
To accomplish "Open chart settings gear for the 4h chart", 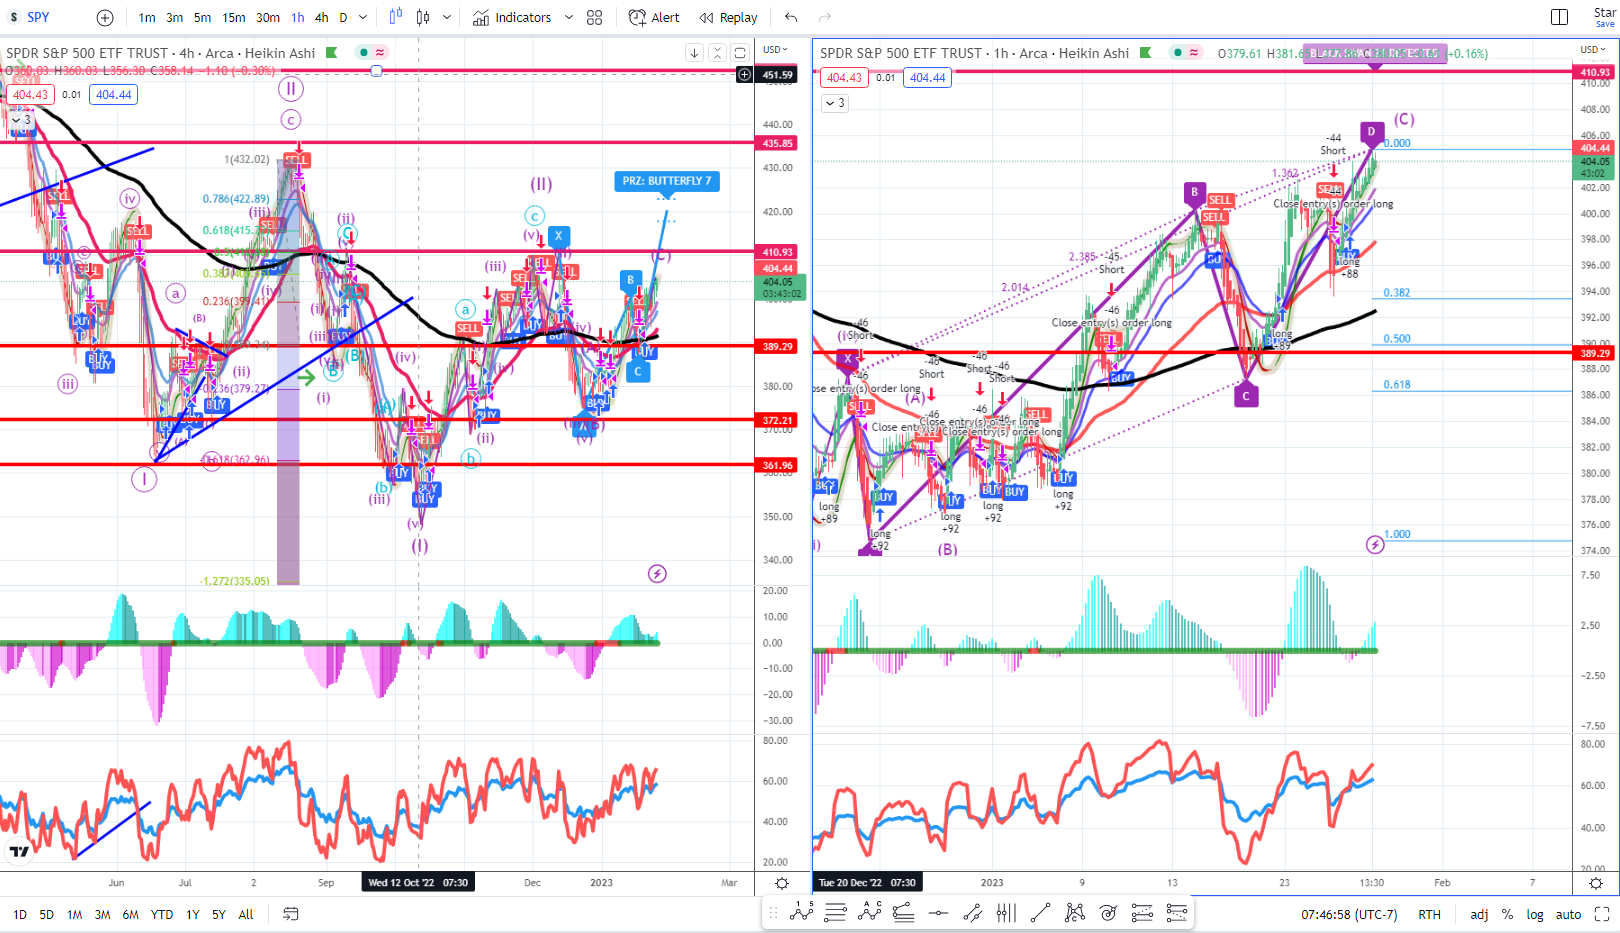I will pyautogui.click(x=782, y=883).
